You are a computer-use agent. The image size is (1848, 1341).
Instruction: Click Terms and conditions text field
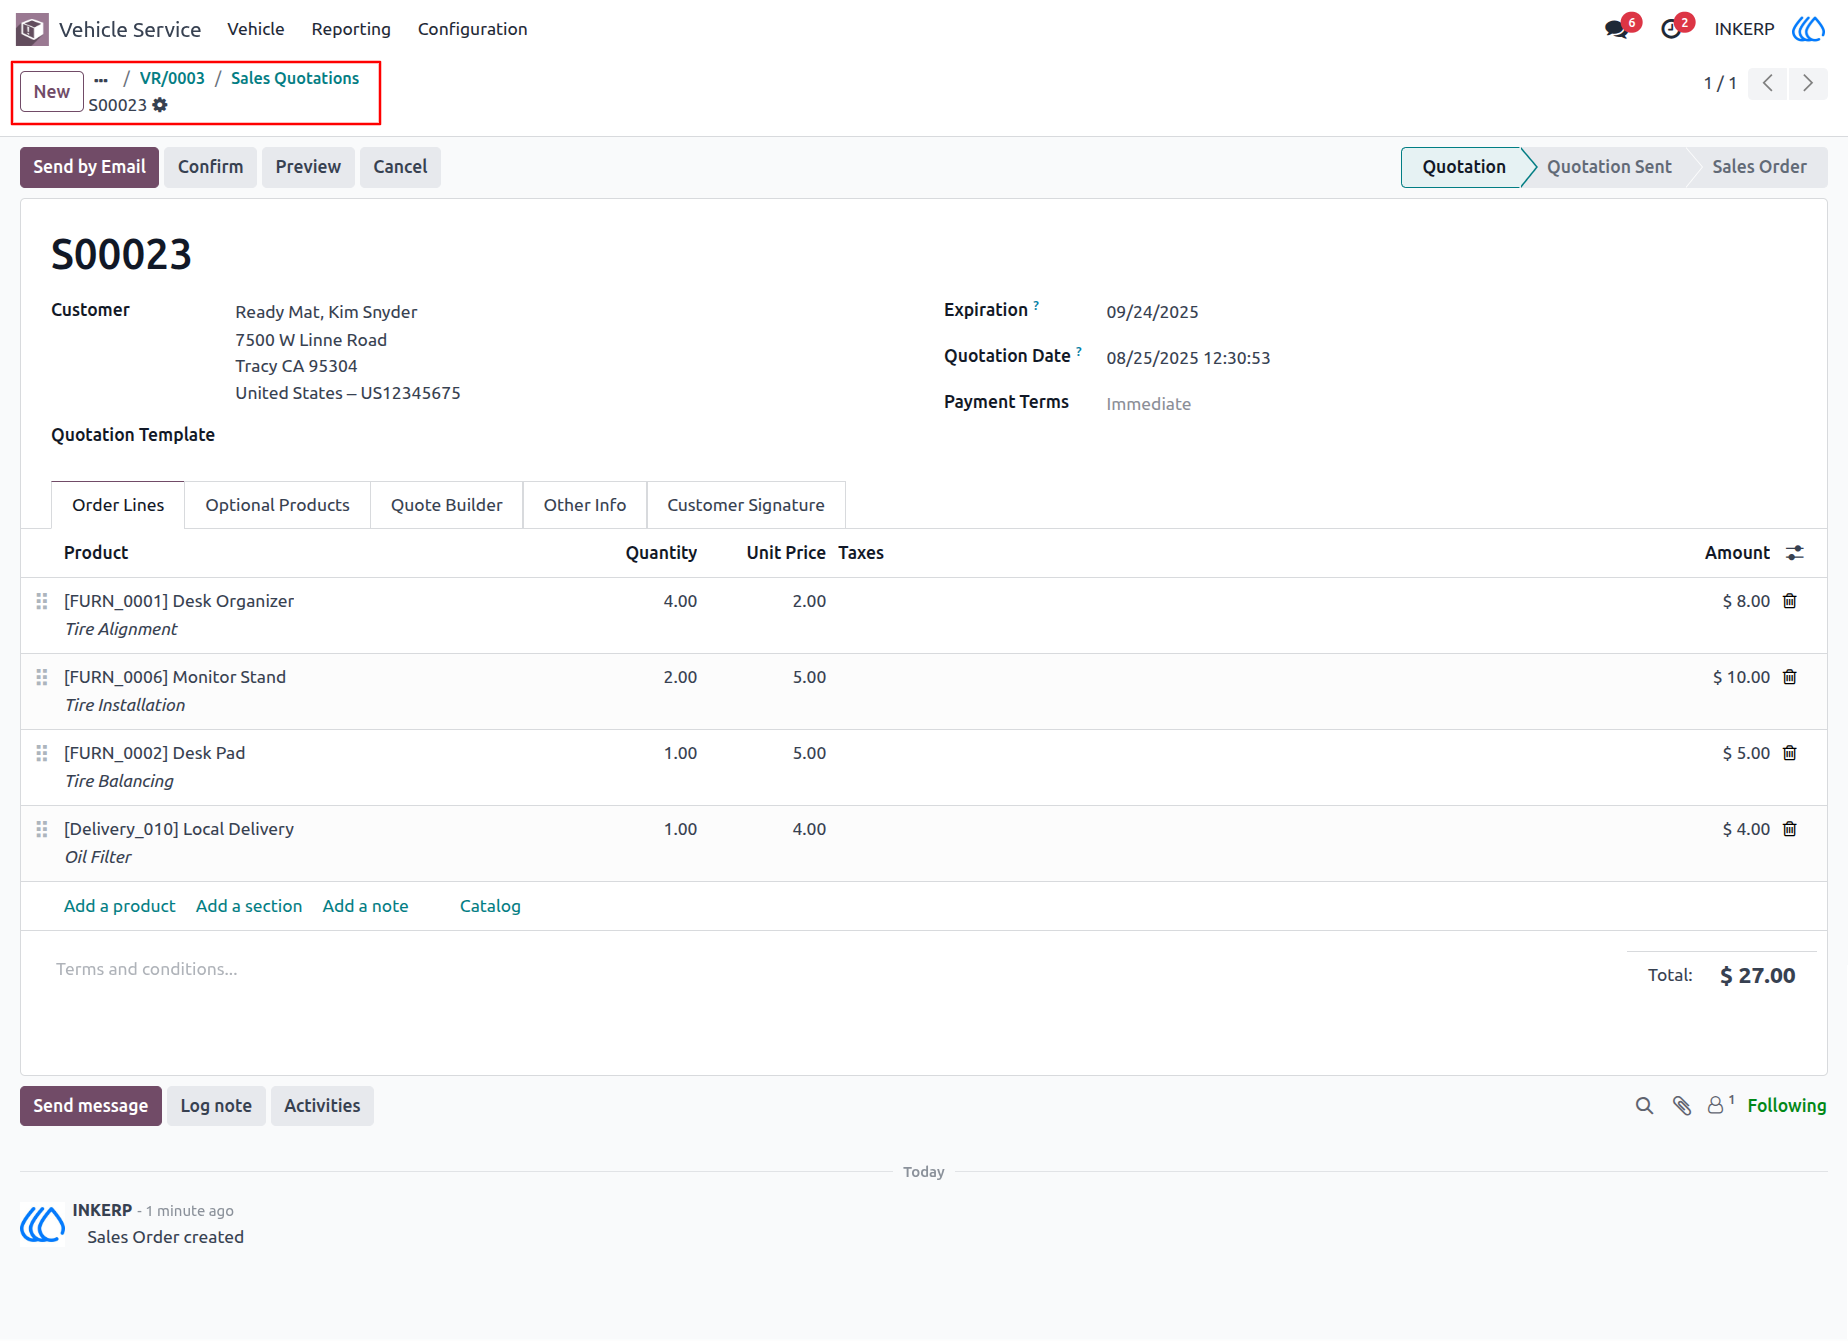coord(147,969)
